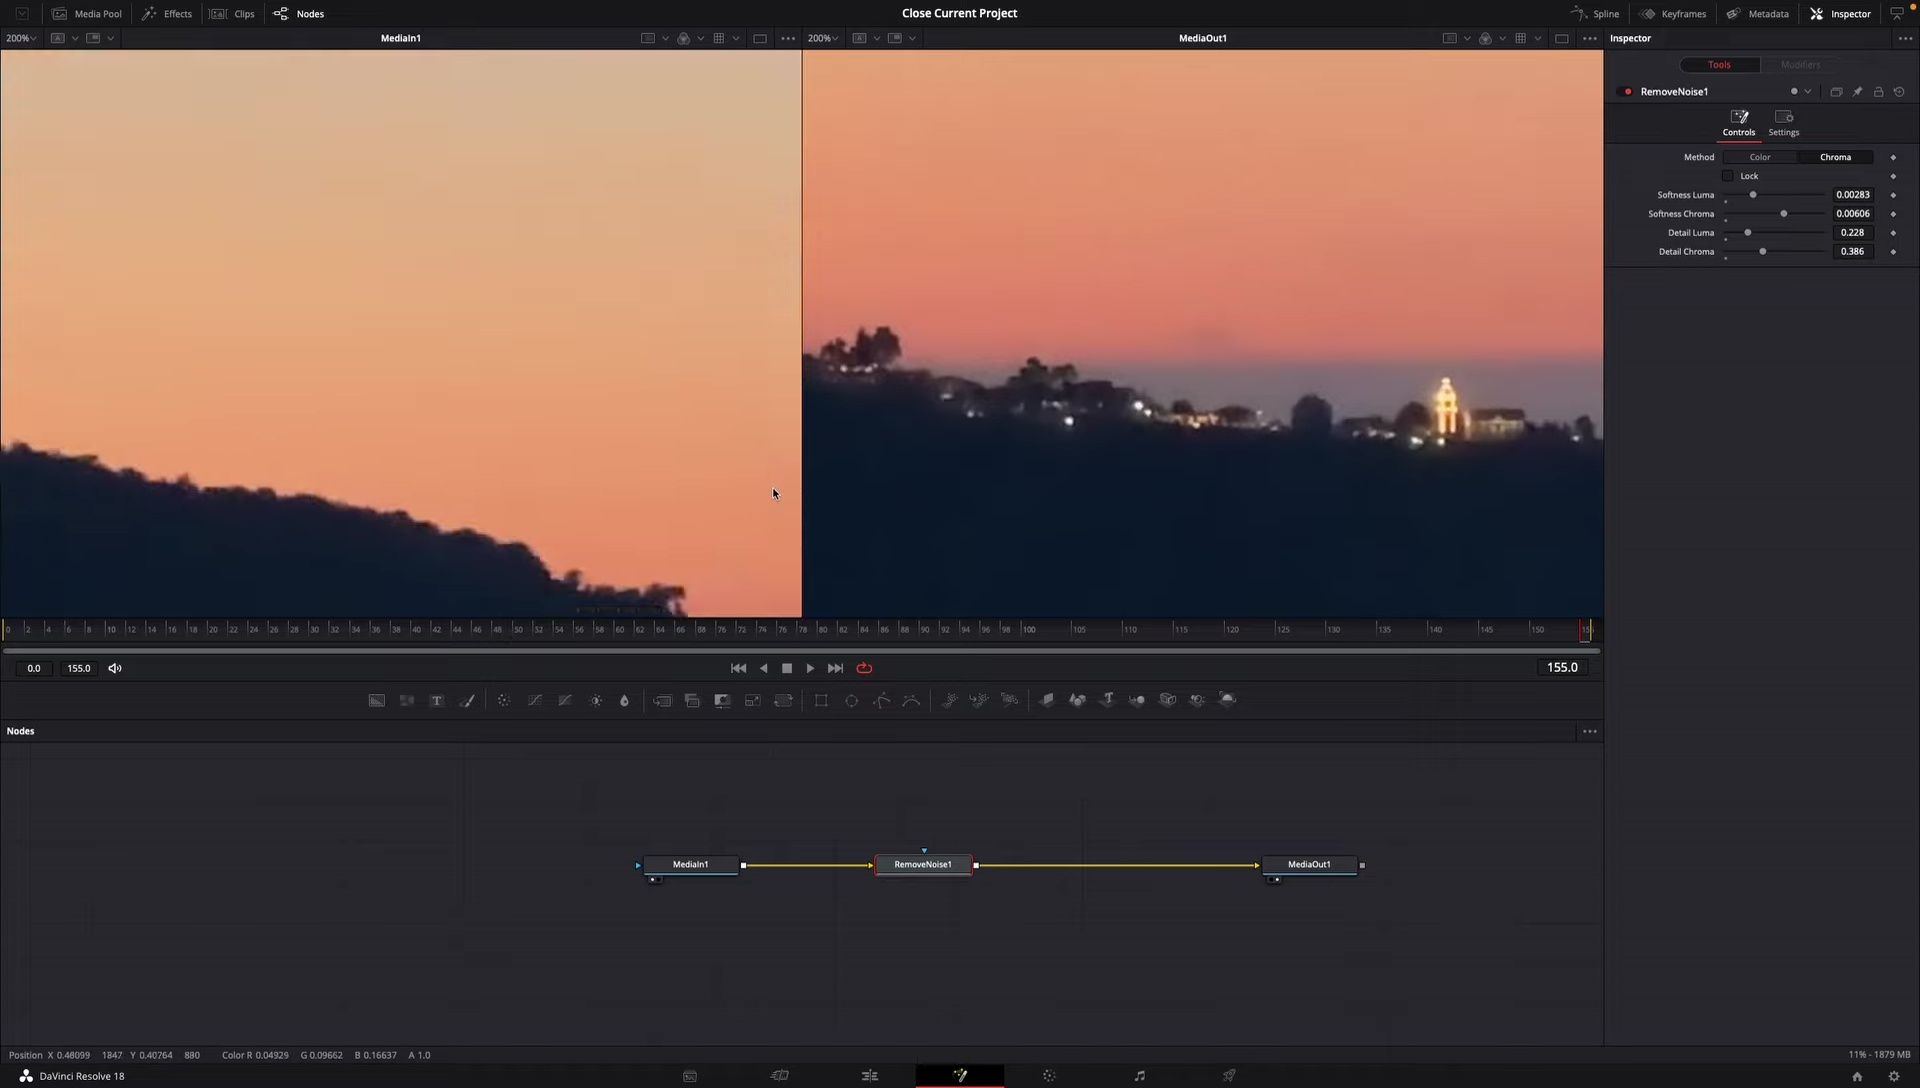Set Method to Chroma
1920x1088 pixels.
point(1835,158)
